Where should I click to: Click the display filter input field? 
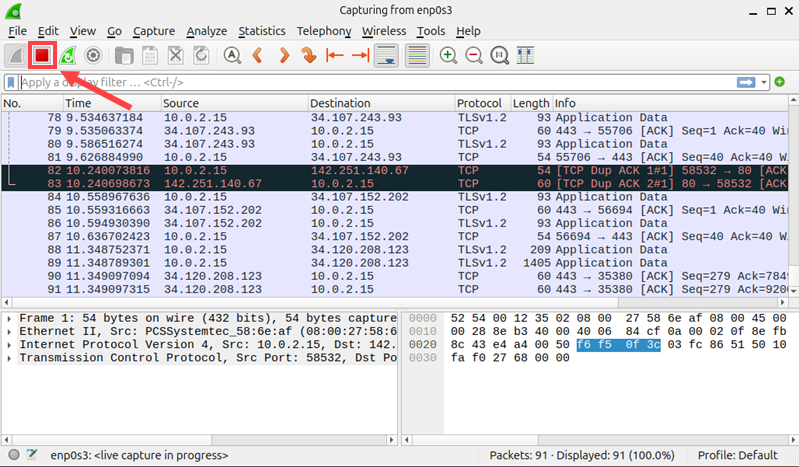click(377, 82)
